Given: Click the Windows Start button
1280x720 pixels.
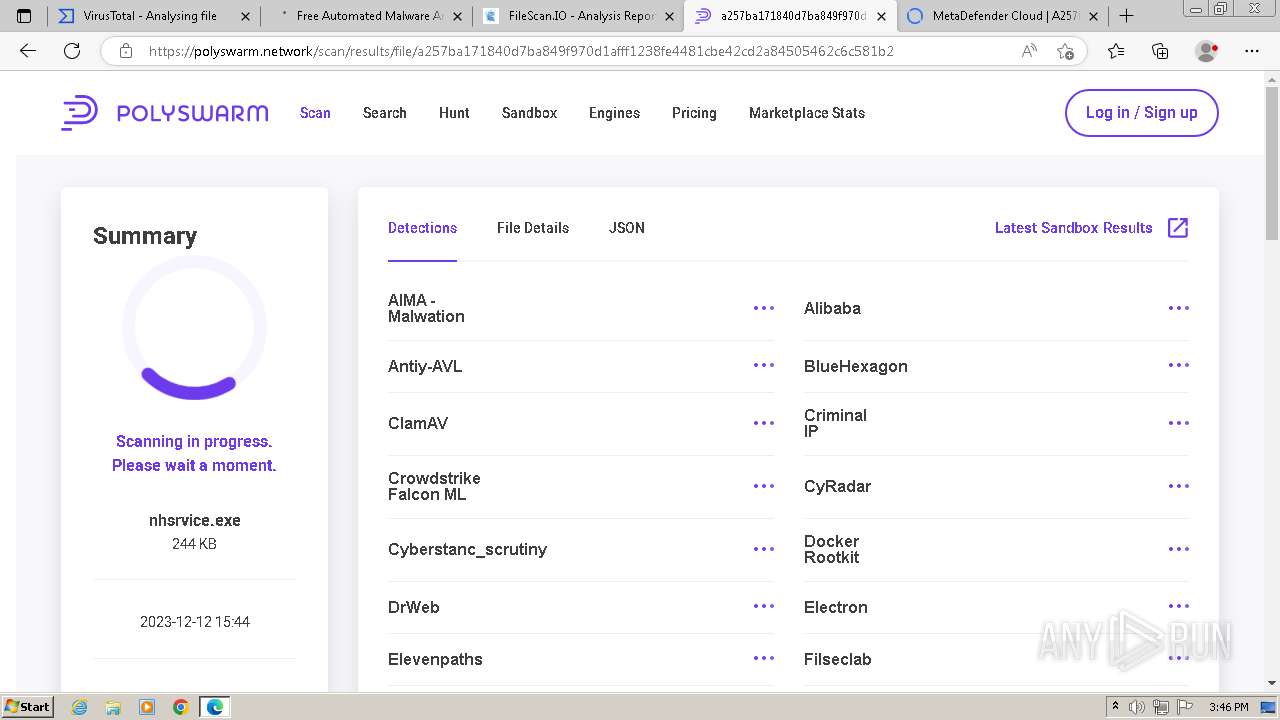Looking at the screenshot, I should click(x=28, y=707).
